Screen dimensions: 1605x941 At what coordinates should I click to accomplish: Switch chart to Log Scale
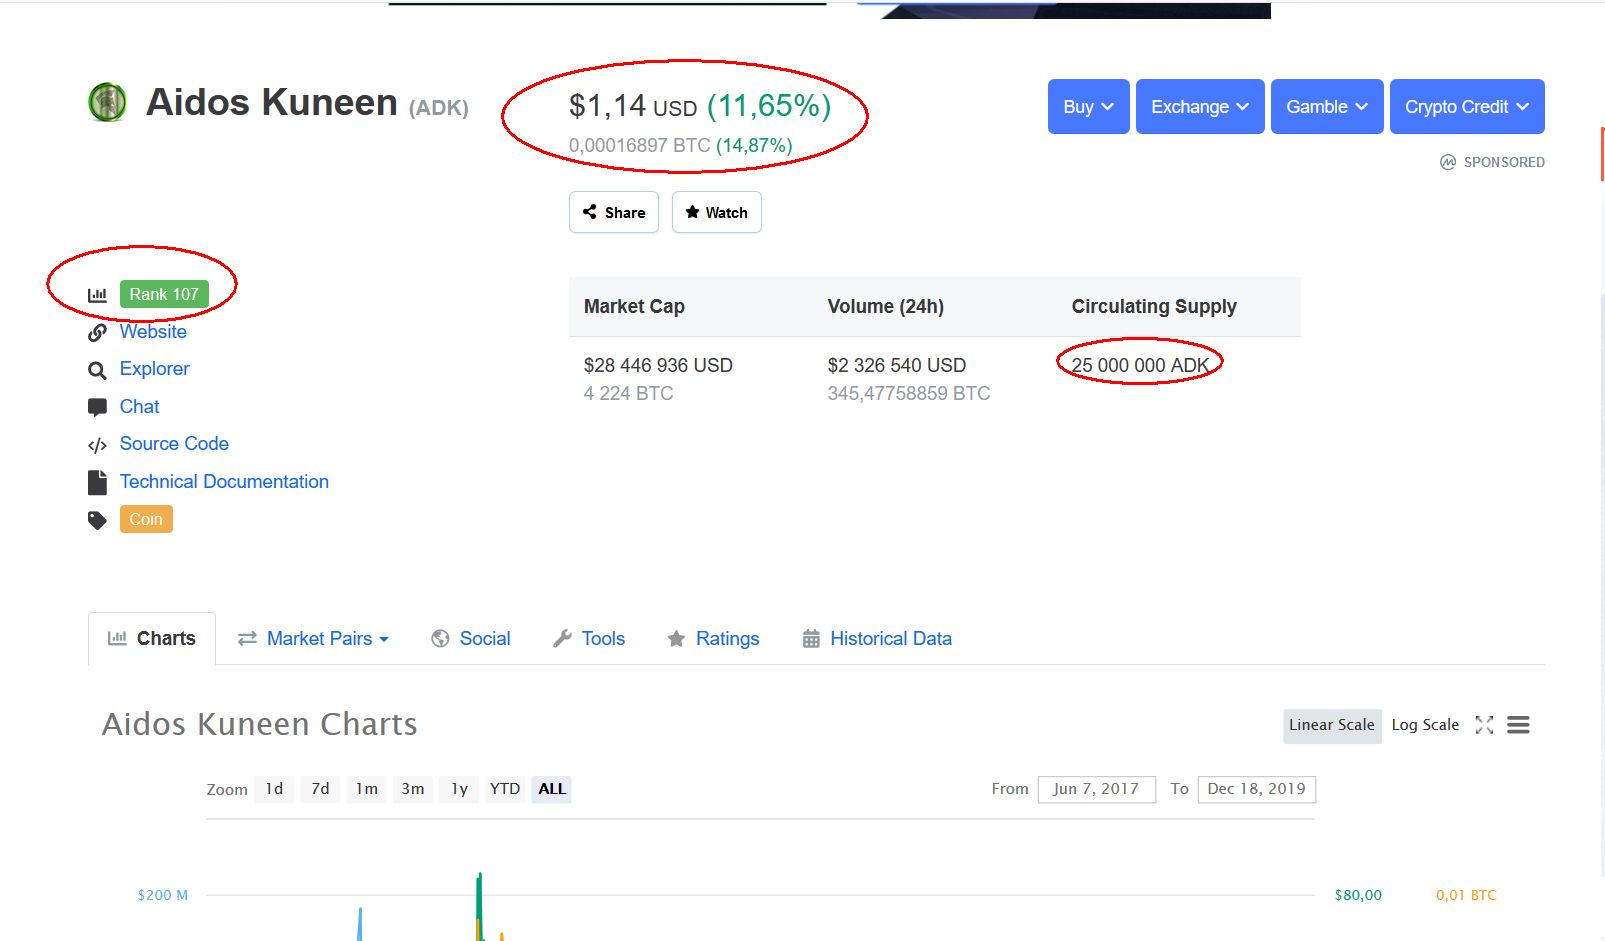coord(1425,725)
